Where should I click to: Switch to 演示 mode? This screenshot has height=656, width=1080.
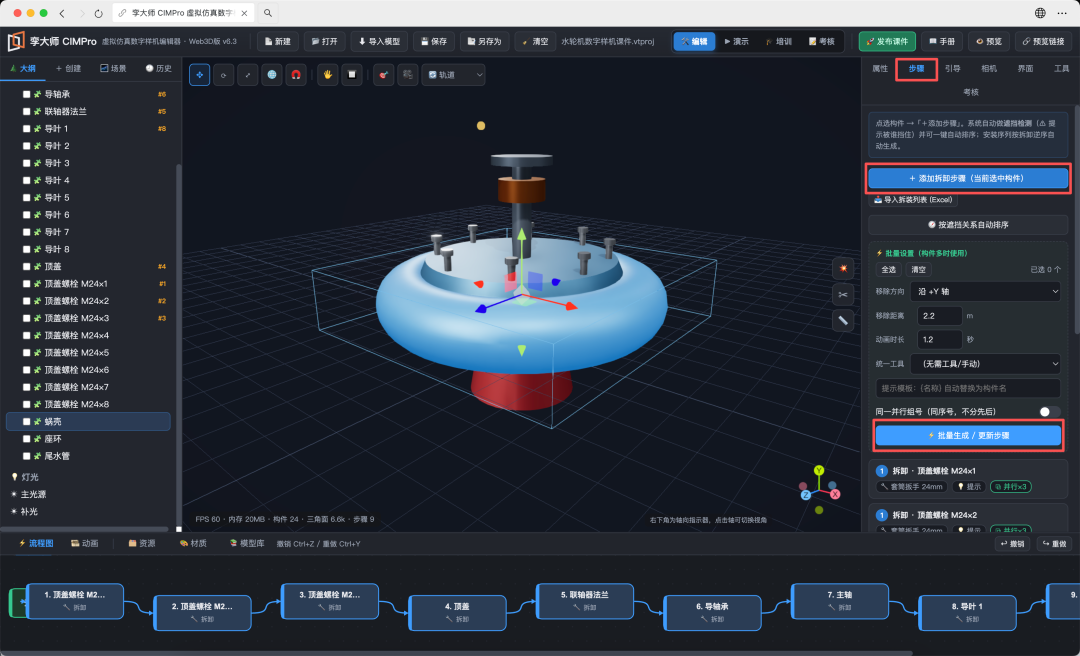736,41
